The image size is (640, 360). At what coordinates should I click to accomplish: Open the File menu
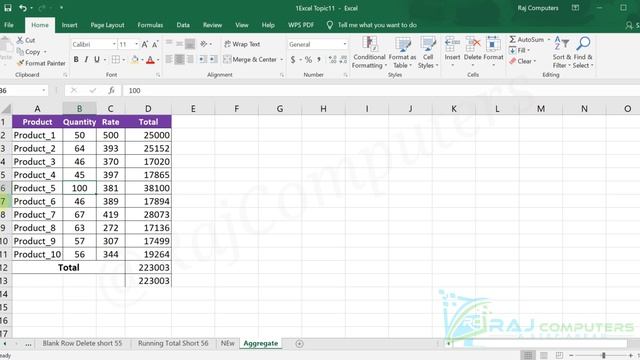[9, 25]
